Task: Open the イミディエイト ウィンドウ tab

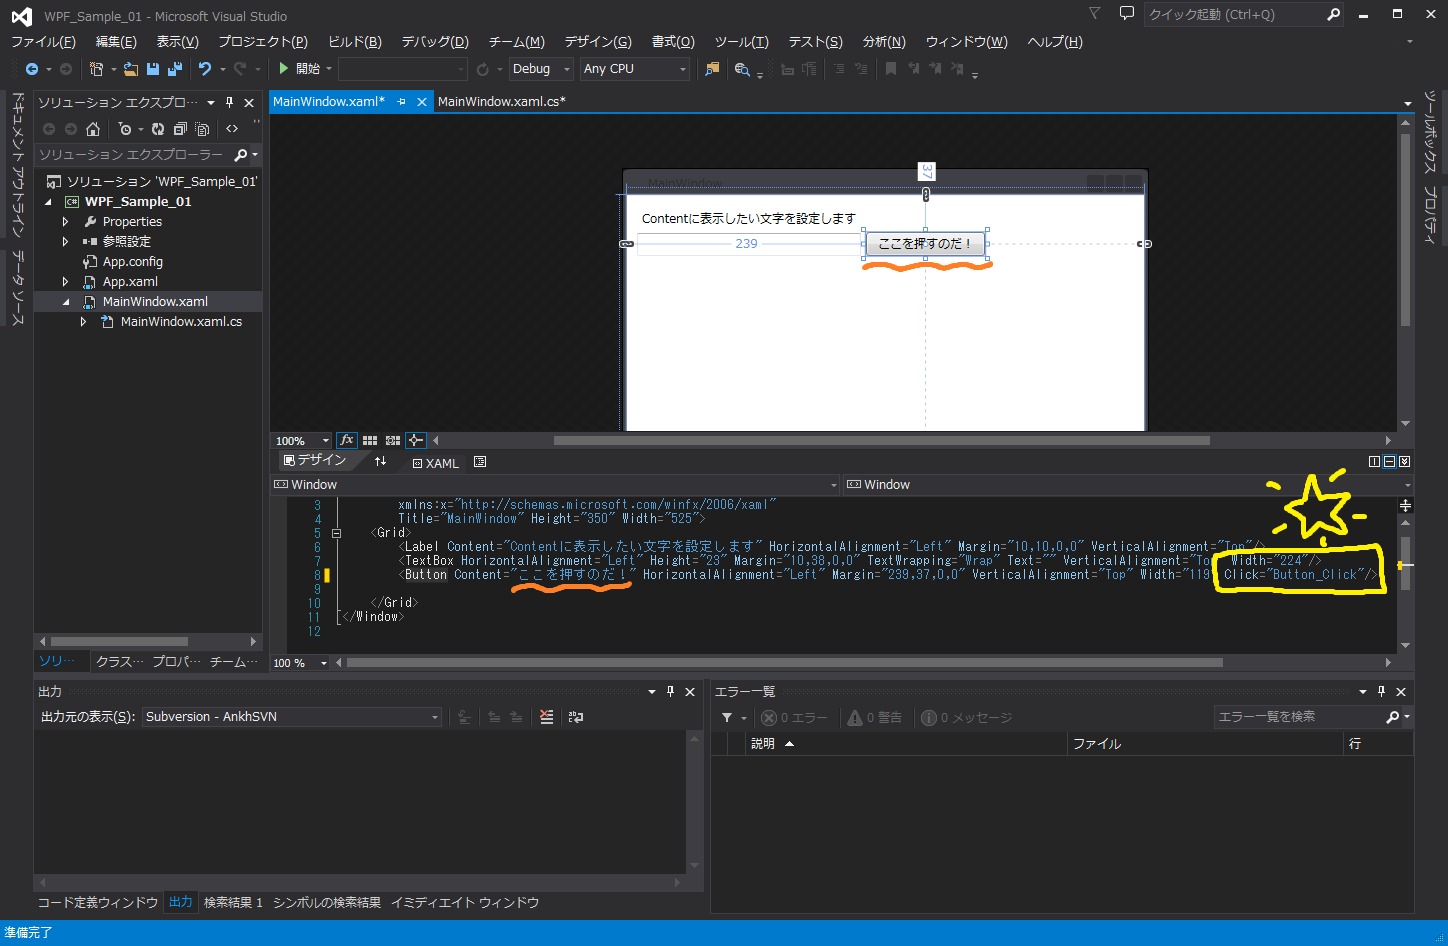Action: coord(465,903)
